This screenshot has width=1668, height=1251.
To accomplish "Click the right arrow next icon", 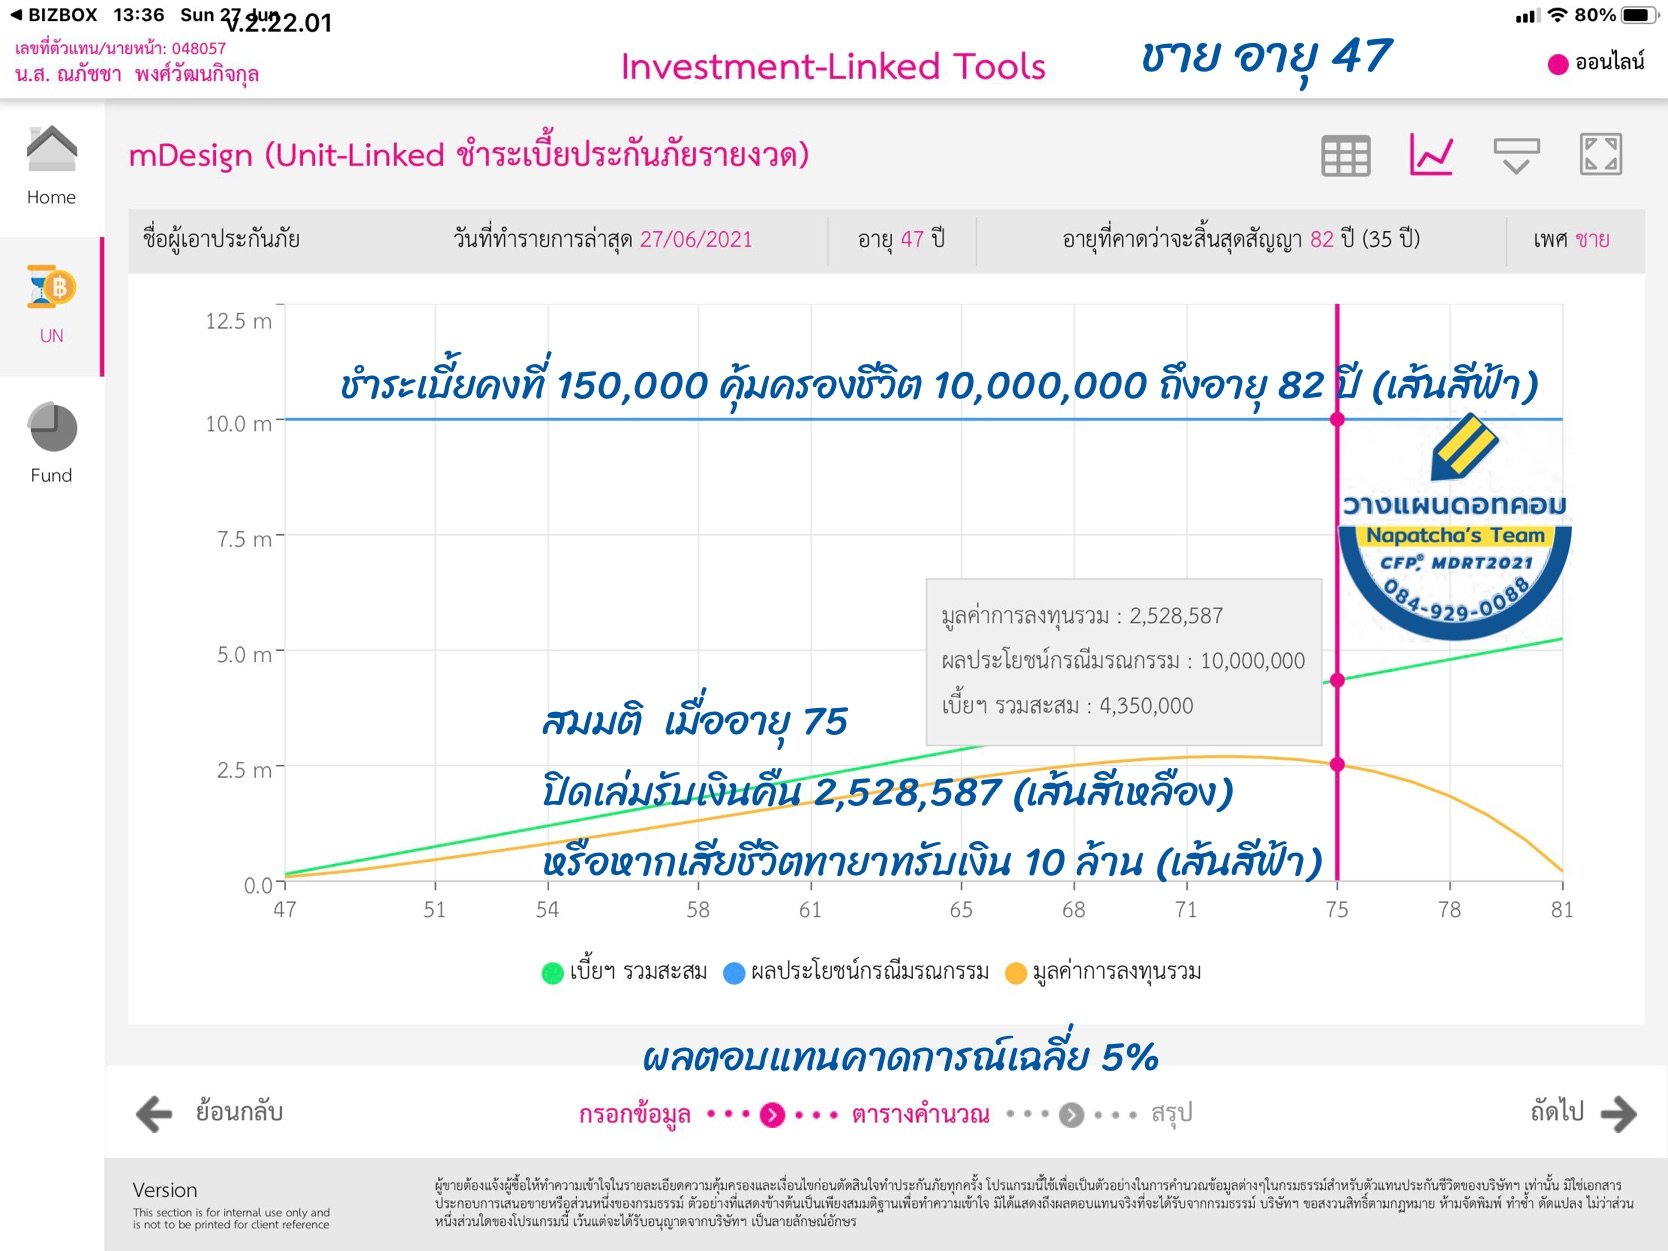I will click(1618, 1113).
